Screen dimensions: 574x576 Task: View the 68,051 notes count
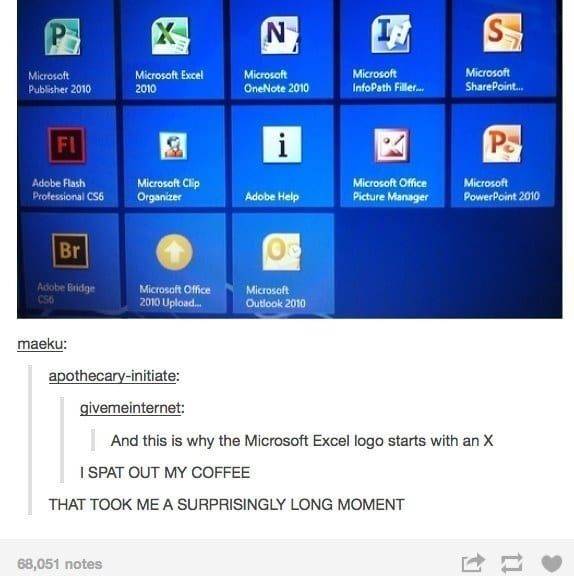coord(59,564)
